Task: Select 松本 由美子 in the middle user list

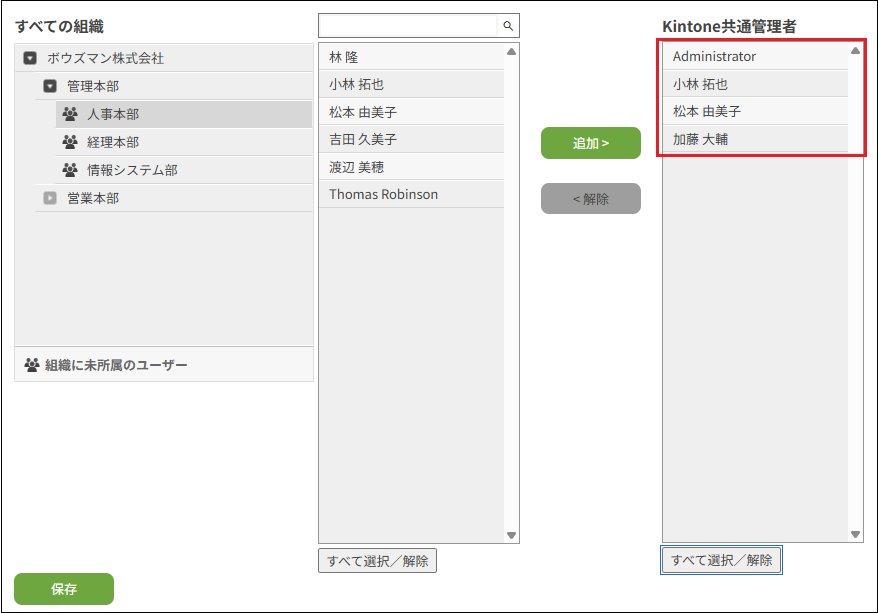Action: point(412,112)
